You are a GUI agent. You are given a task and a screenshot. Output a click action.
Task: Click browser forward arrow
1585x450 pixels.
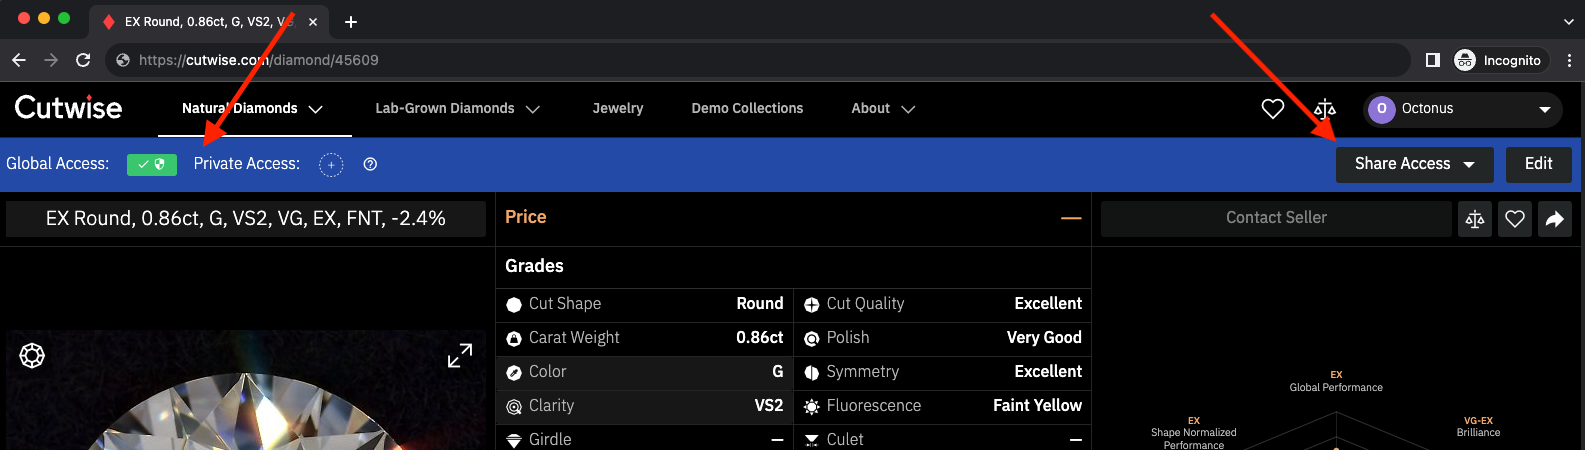51,60
